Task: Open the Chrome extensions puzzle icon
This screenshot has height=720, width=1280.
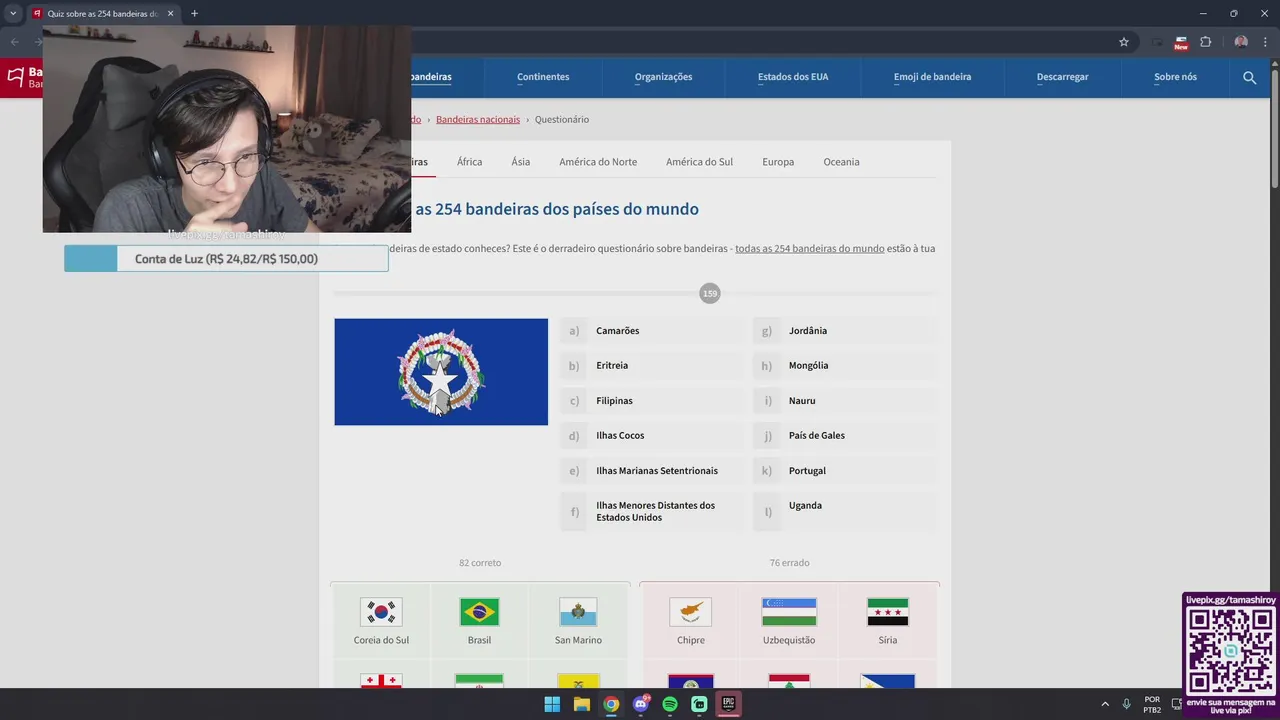Action: pos(1206,42)
